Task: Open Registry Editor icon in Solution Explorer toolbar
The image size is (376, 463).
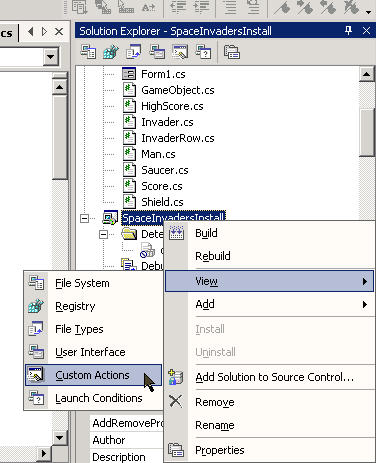Action: 111,52
